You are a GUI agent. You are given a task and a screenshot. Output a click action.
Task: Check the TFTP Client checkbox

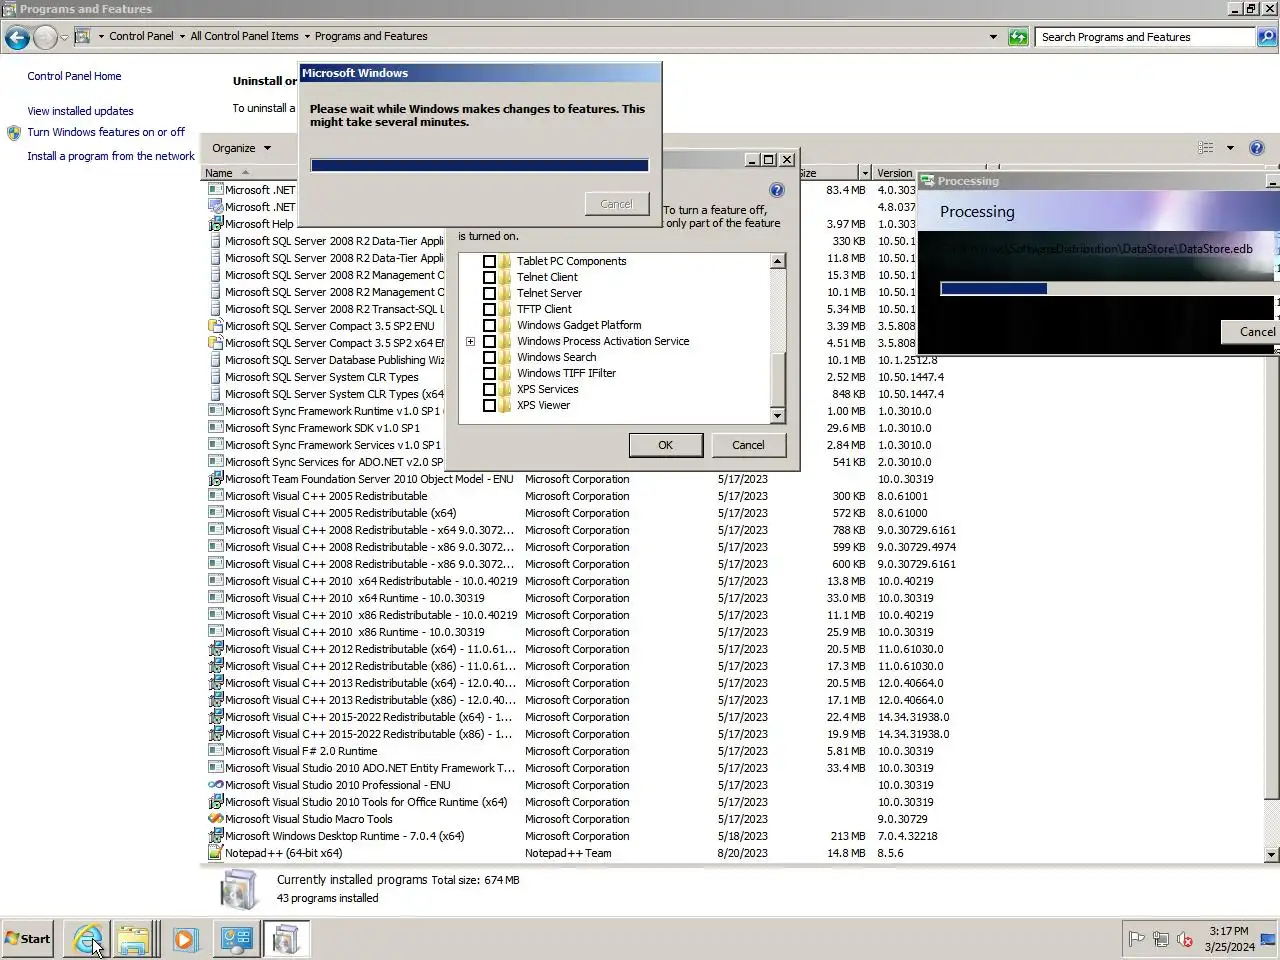click(489, 309)
